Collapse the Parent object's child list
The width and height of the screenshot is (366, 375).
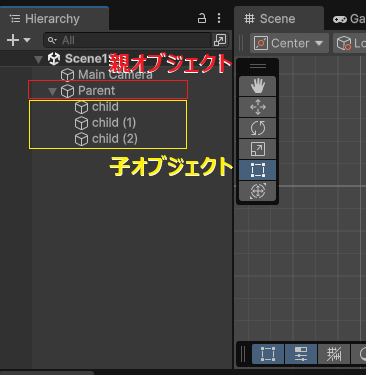(52, 91)
